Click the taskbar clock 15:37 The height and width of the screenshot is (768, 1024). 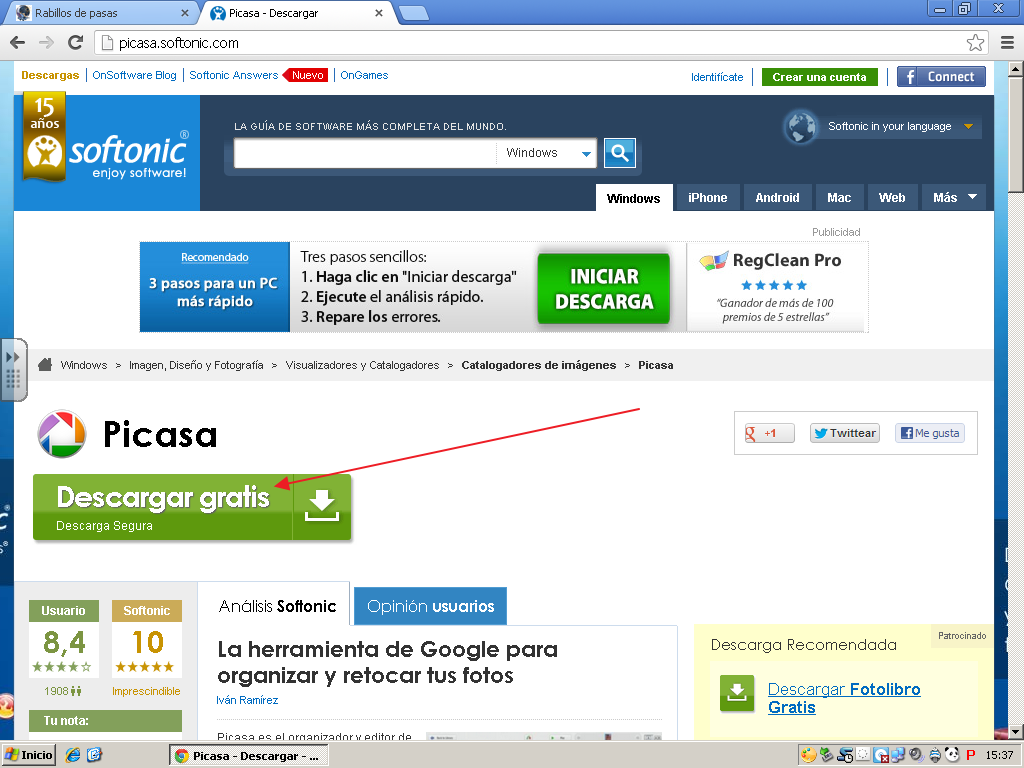tap(999, 756)
